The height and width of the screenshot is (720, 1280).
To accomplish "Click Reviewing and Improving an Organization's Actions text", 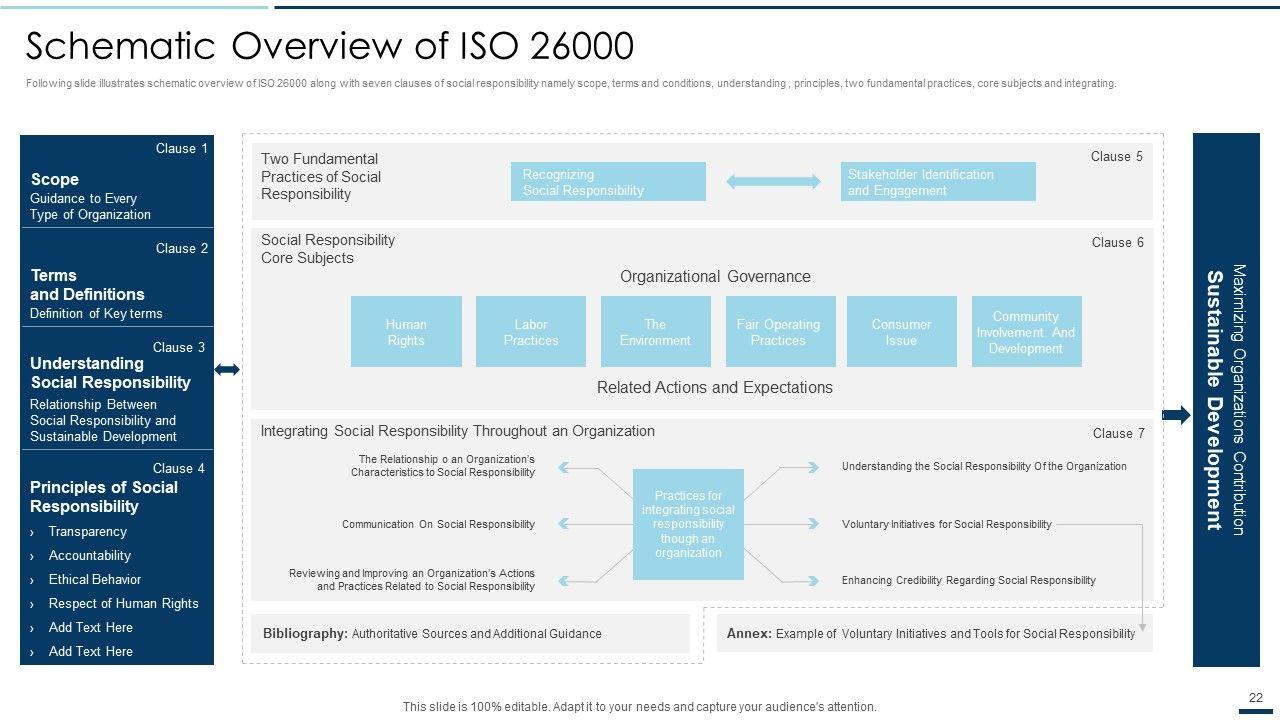I will tap(412, 580).
